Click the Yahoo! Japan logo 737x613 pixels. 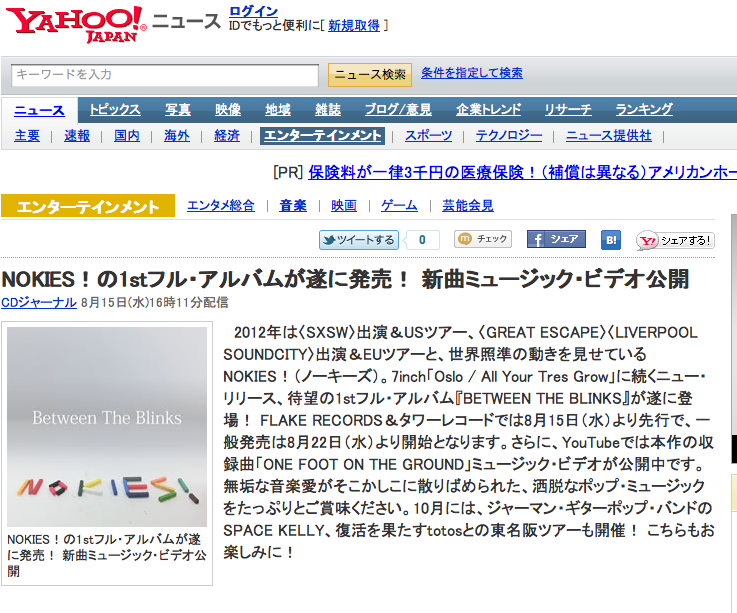(x=76, y=24)
